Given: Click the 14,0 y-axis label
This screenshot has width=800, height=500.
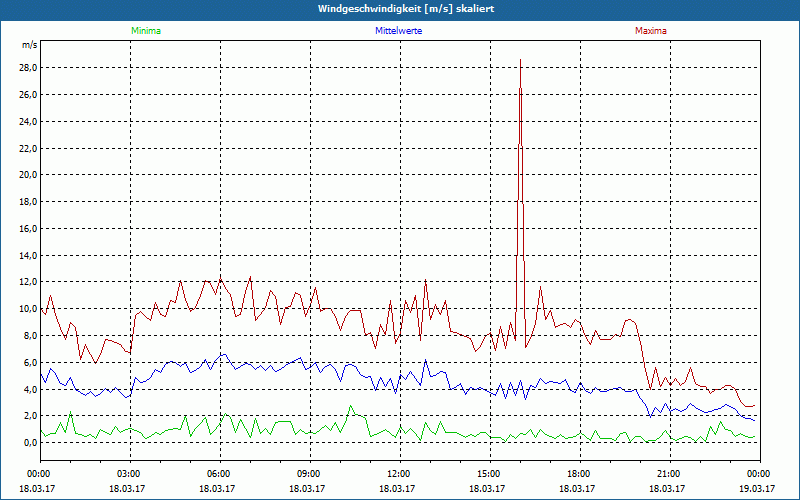Looking at the screenshot, I should [29, 256].
